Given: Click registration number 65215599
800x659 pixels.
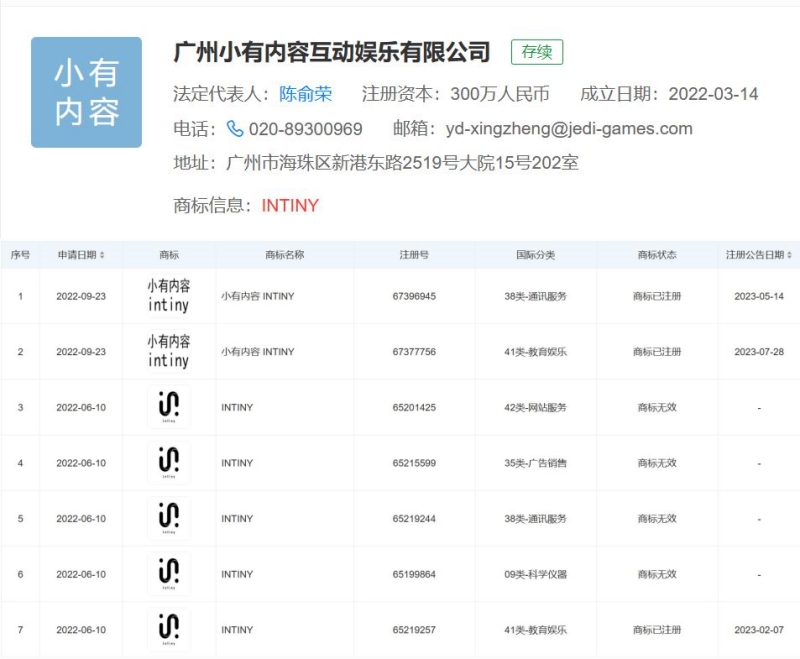Looking at the screenshot, I should tap(414, 463).
